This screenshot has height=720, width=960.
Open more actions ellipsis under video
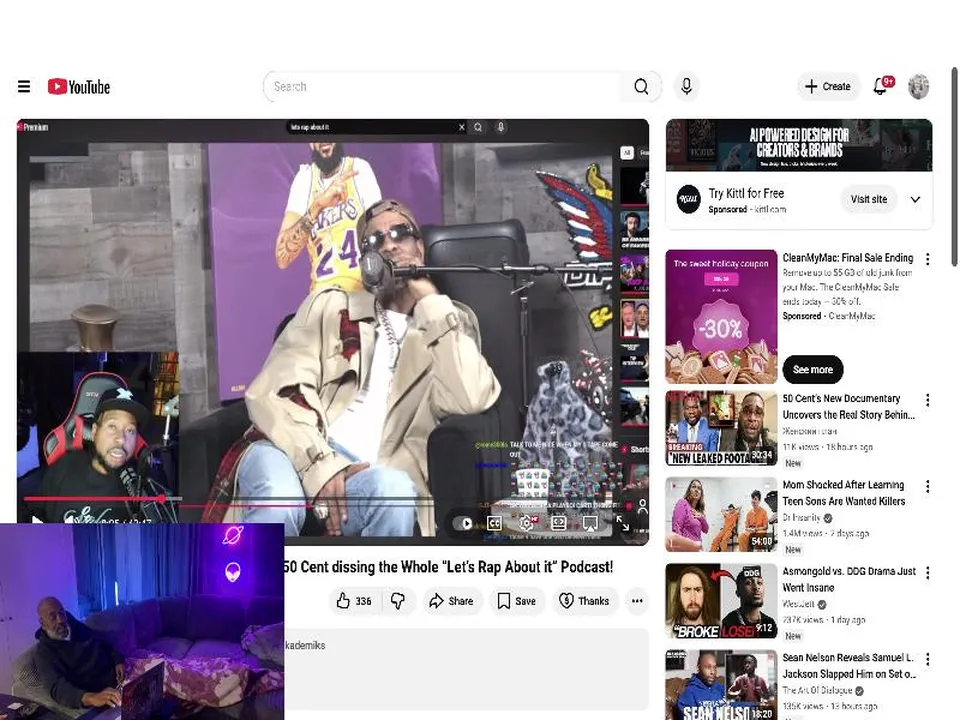(637, 601)
